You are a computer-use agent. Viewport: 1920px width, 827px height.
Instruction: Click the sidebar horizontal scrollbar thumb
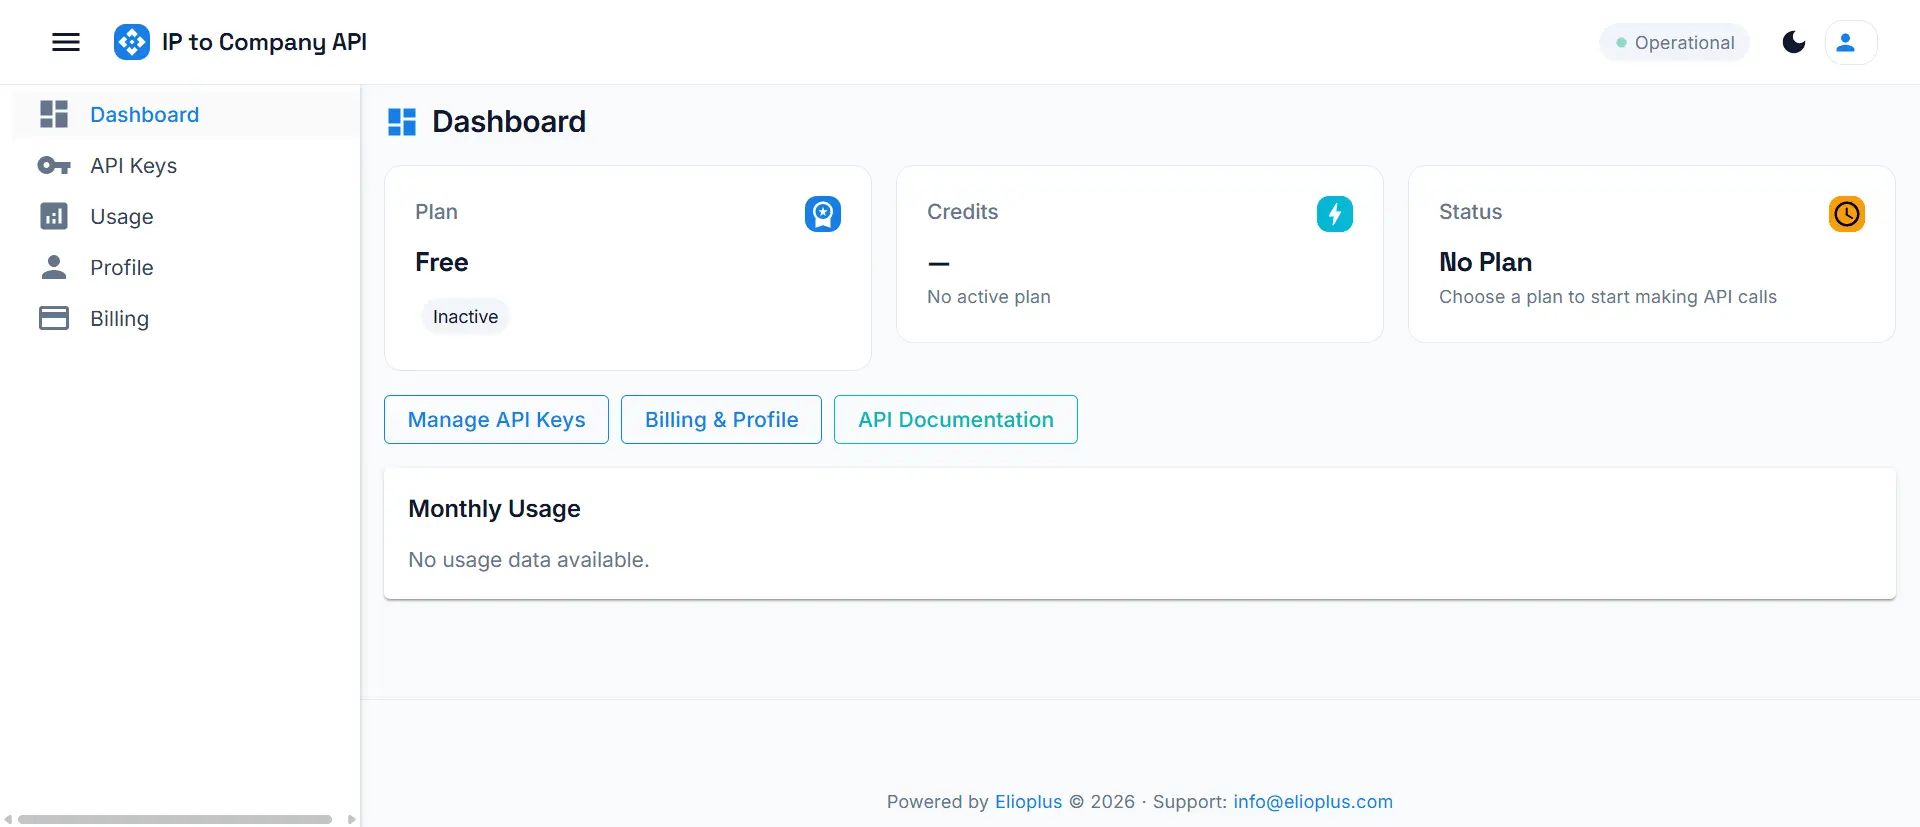pyautogui.click(x=175, y=819)
